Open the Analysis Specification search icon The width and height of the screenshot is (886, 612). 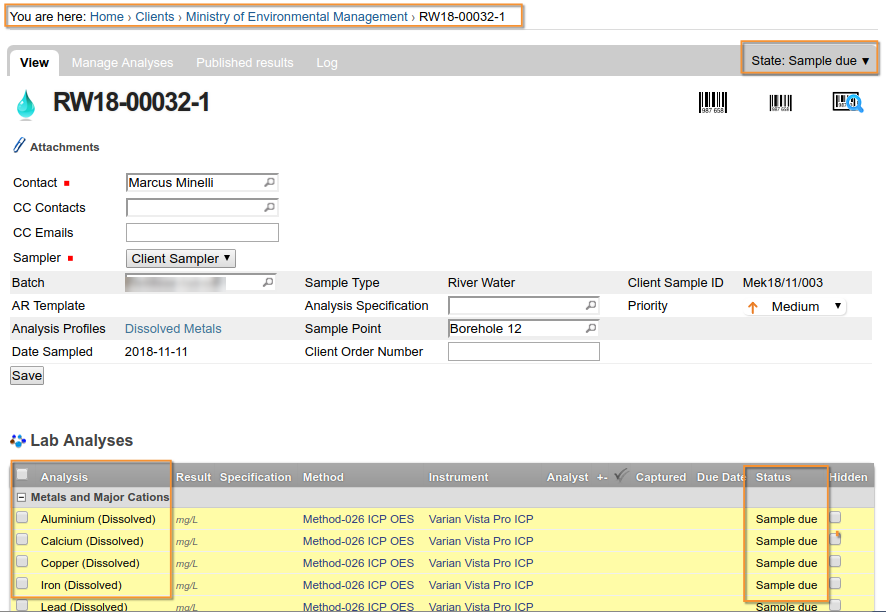point(591,305)
